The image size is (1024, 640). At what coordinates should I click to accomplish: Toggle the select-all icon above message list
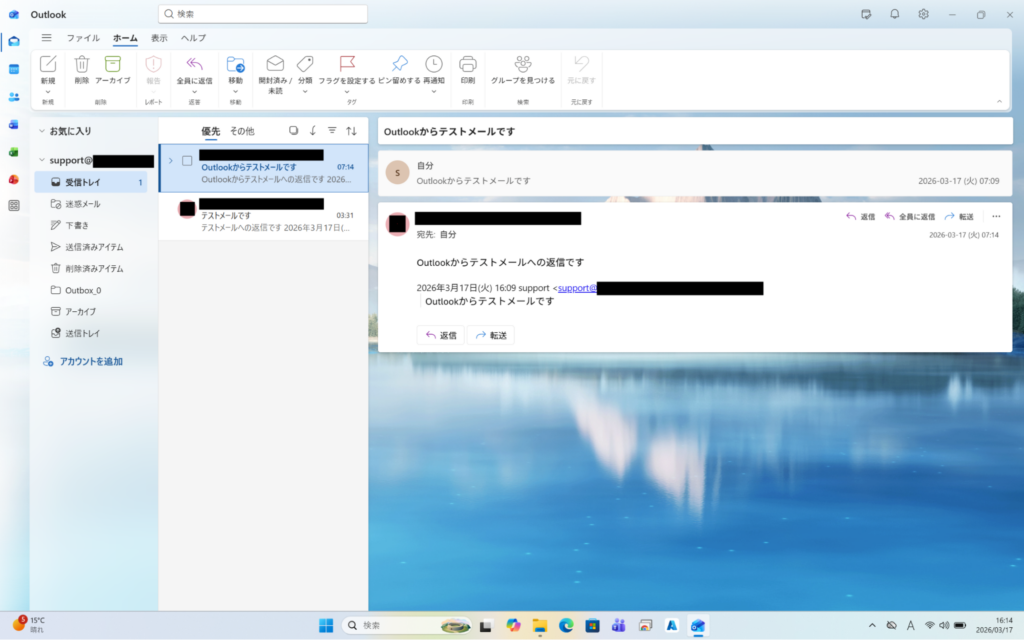[293, 131]
